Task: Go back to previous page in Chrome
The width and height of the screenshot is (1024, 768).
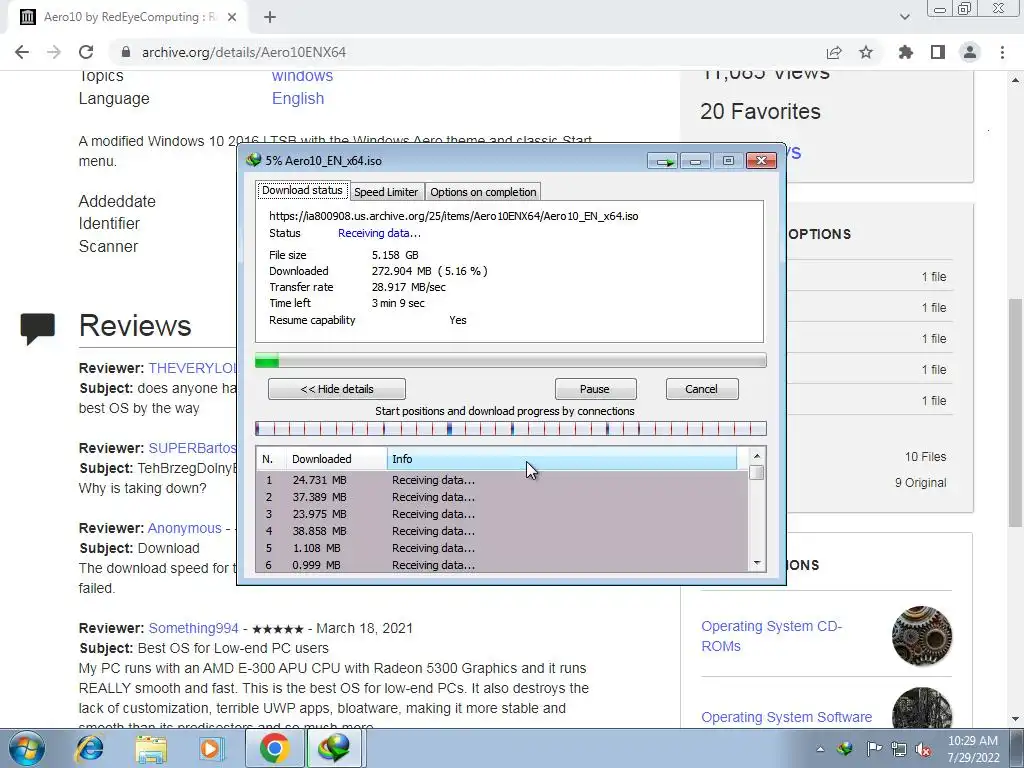Action: coord(22,52)
